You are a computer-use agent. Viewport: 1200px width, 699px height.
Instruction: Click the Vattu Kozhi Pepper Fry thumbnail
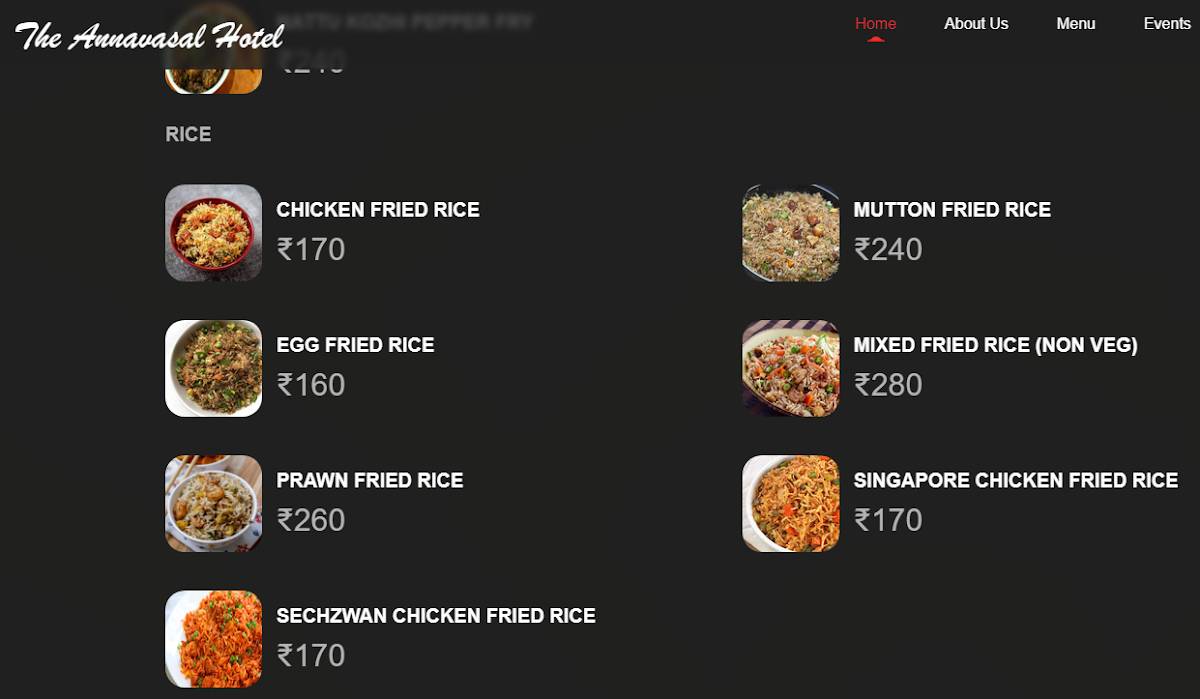coord(213,48)
